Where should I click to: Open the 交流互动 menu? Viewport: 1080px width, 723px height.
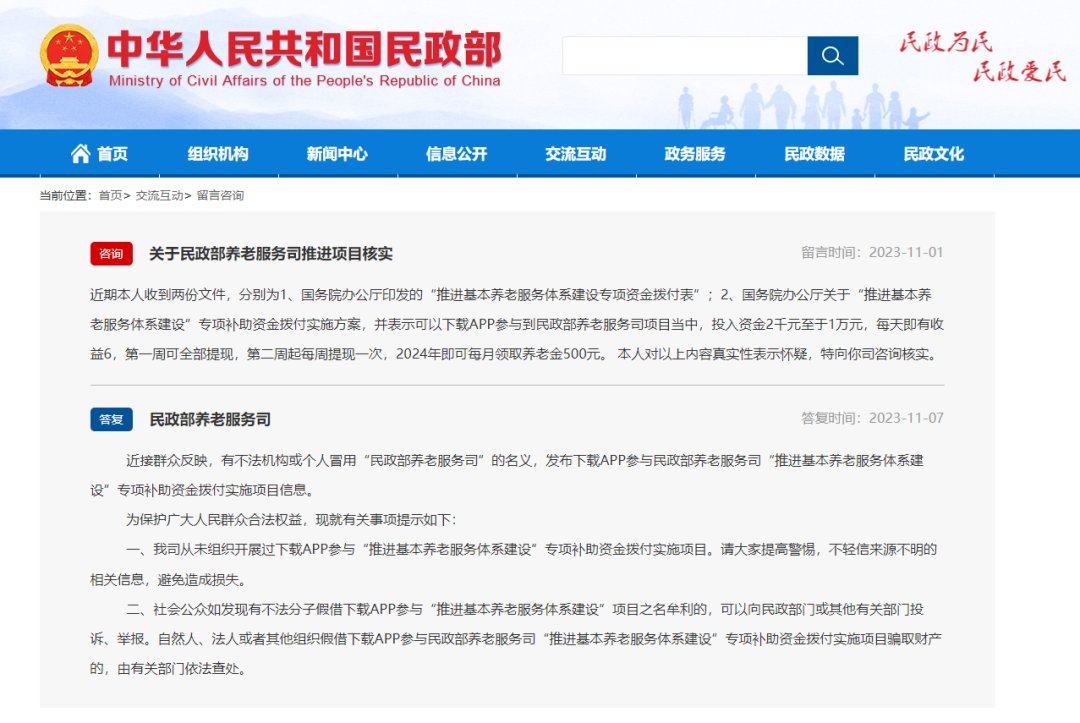pyautogui.click(x=576, y=154)
